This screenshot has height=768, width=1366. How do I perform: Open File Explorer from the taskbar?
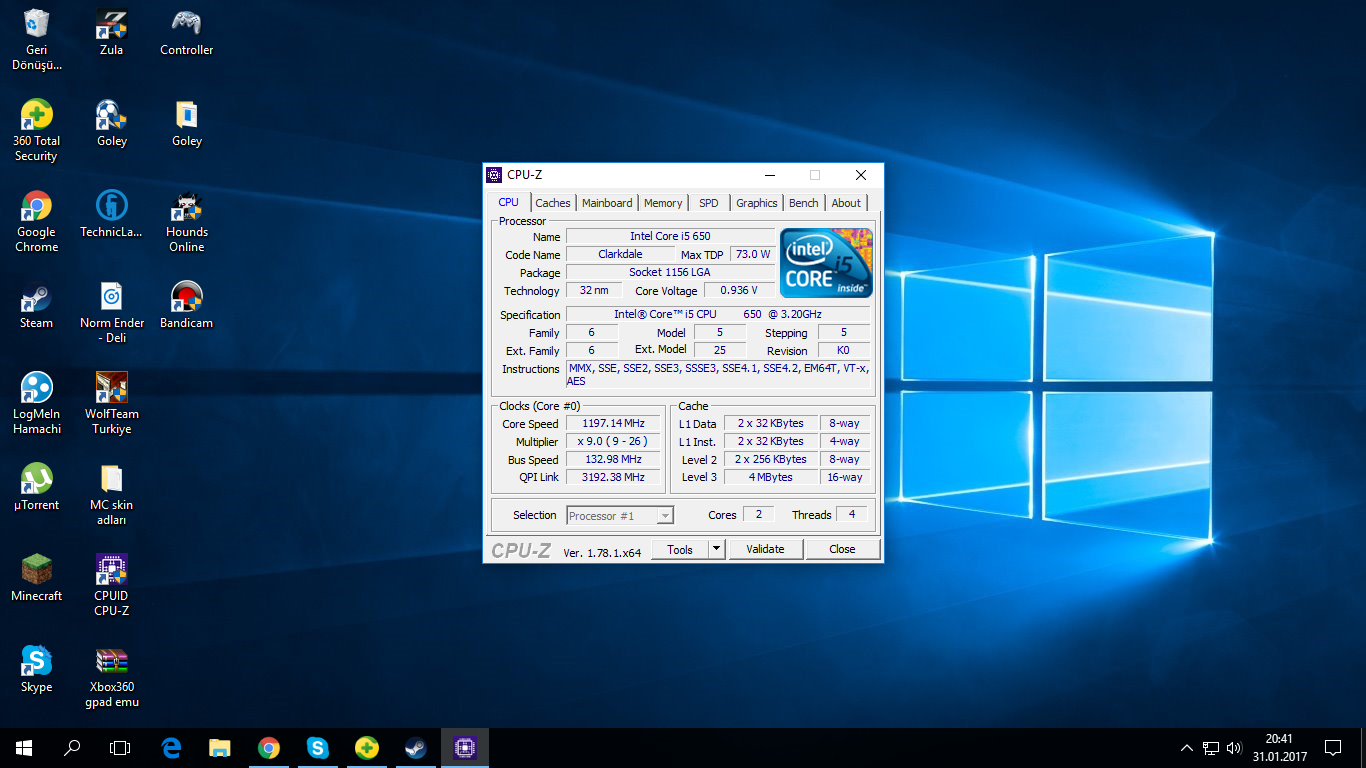(x=220, y=747)
